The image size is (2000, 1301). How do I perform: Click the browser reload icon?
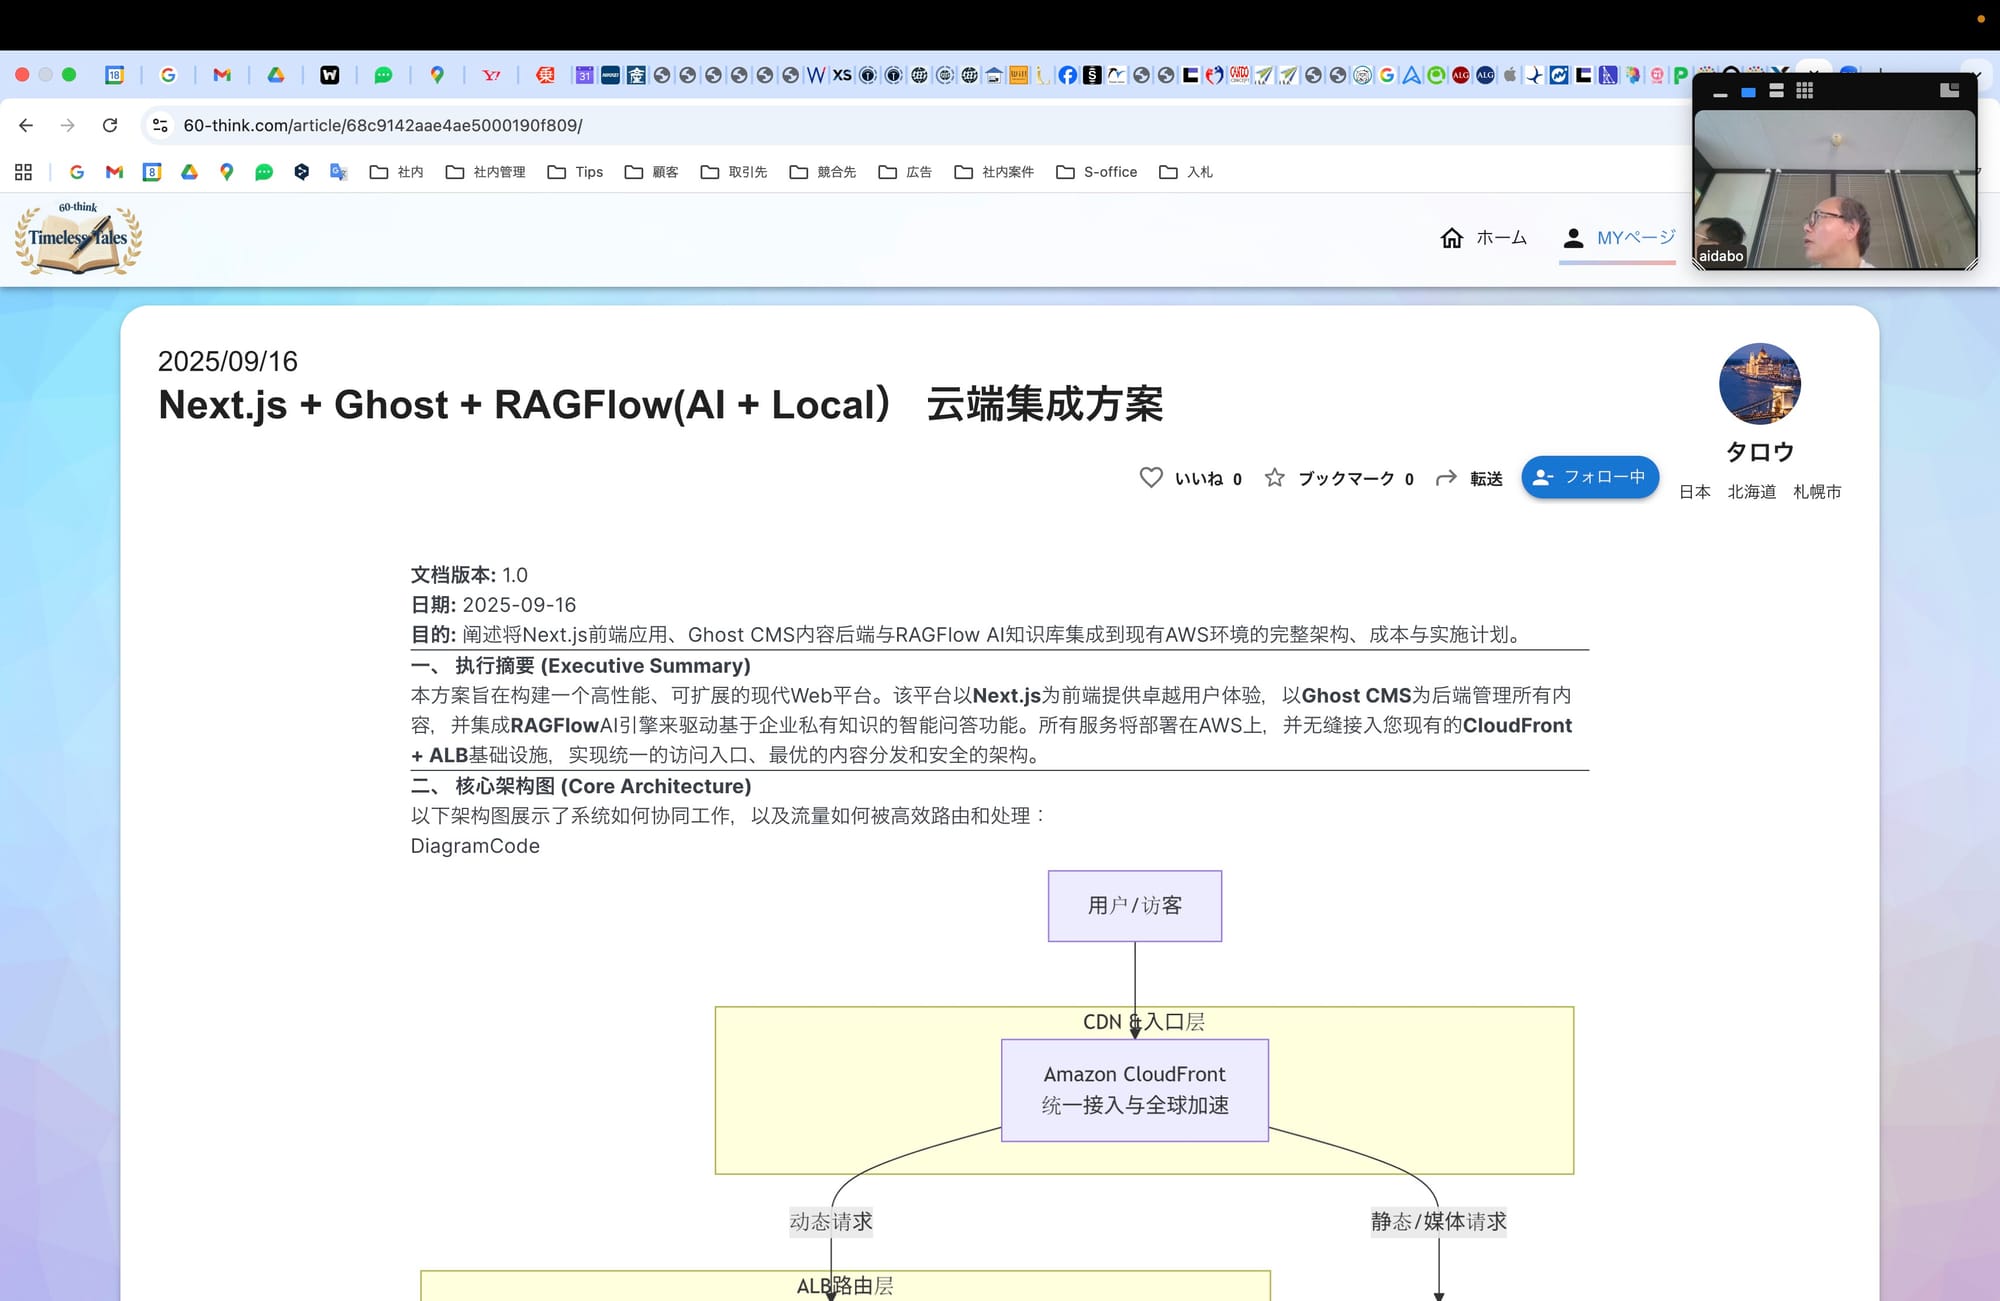point(110,125)
